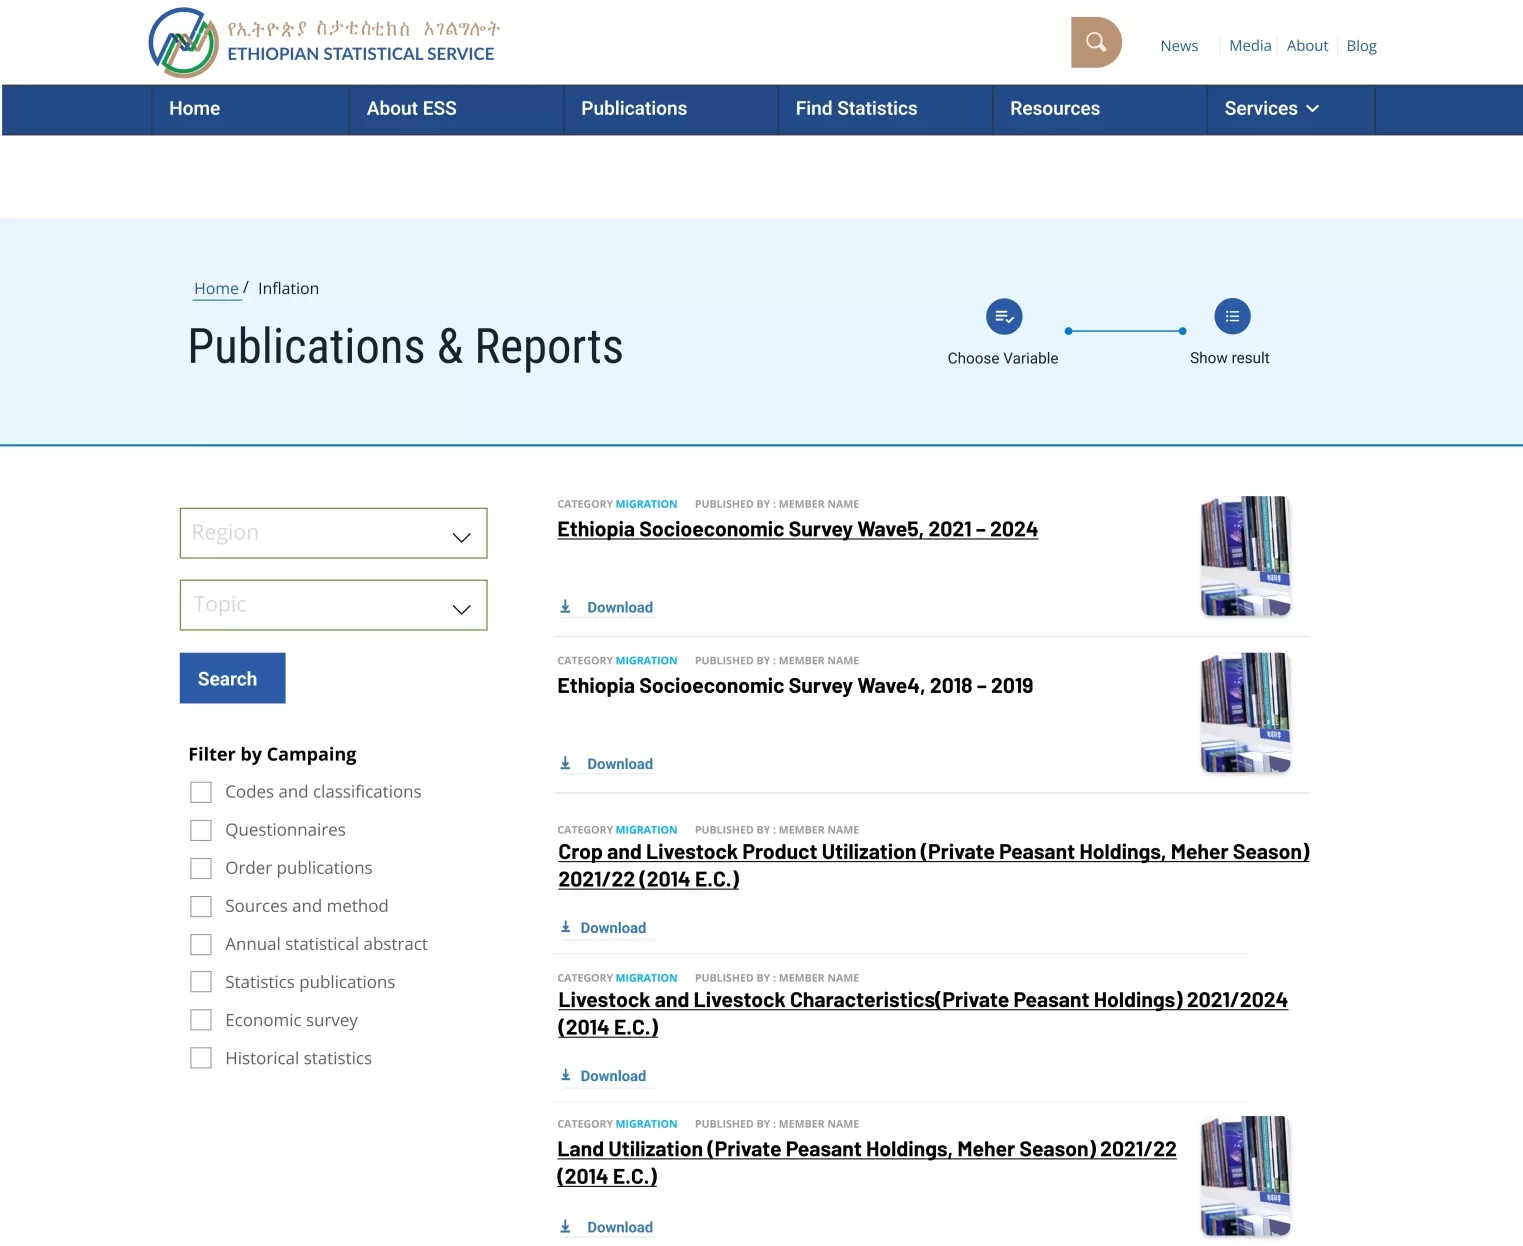Click the search magnifier icon in header
Screen dimensions: 1523x1246
[1096, 42]
